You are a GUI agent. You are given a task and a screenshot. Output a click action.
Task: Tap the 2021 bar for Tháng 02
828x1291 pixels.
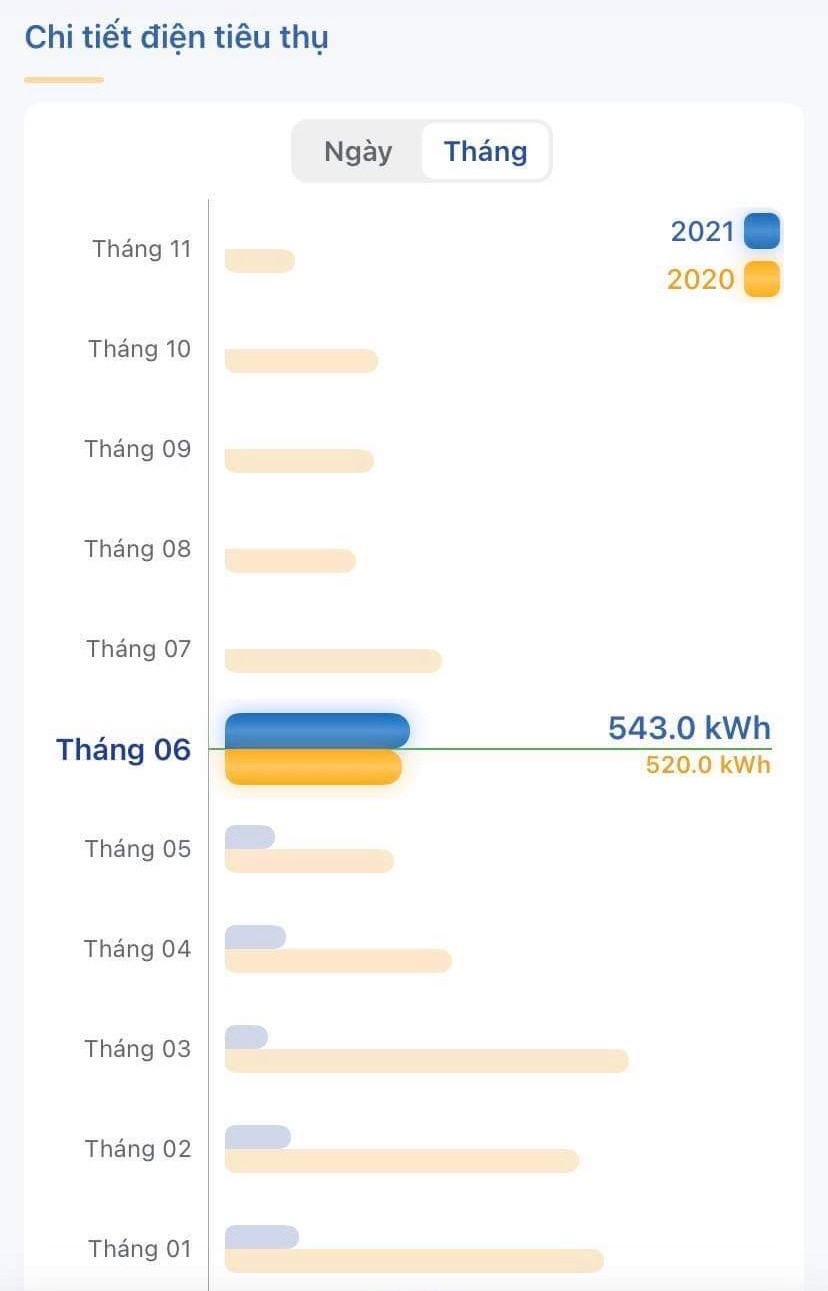click(257, 1137)
